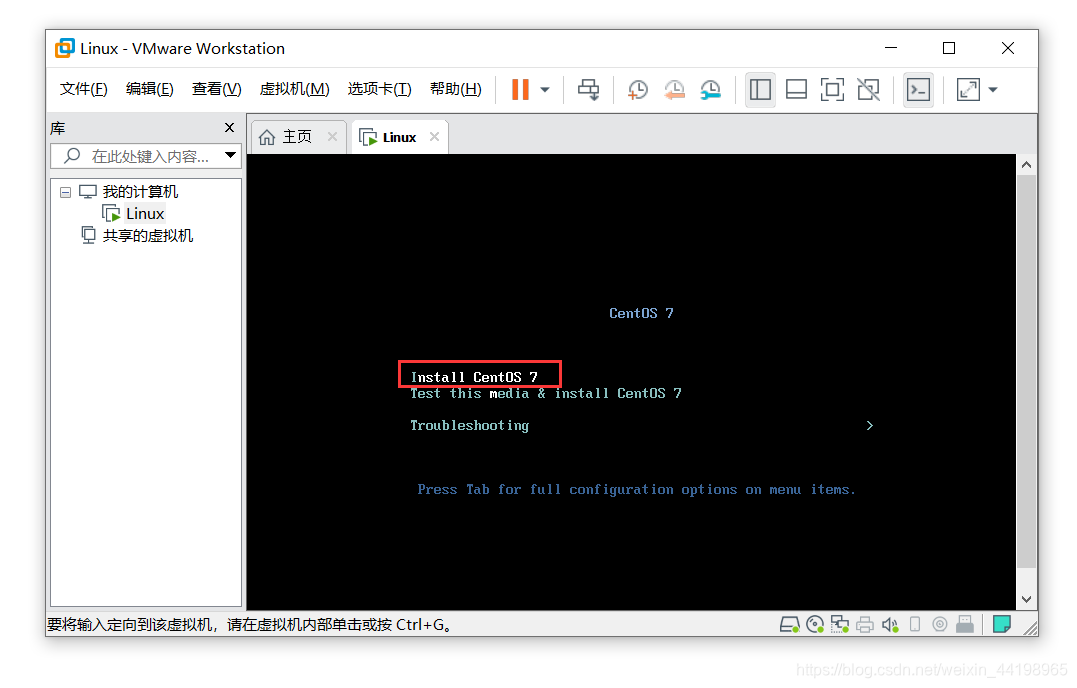Click the CD/DVD drive status icon
Screen dimensions: 1077x688
pyautogui.click(x=815, y=624)
